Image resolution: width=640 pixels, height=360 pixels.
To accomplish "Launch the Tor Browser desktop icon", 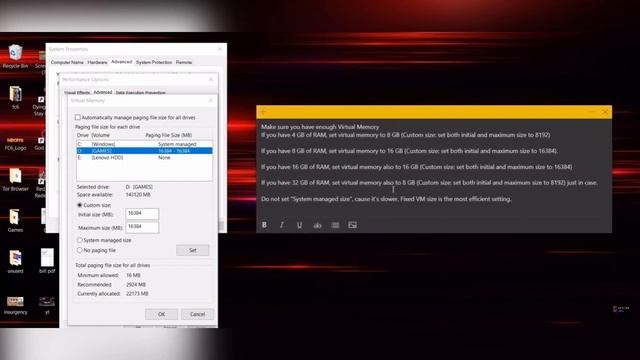I will [15, 180].
